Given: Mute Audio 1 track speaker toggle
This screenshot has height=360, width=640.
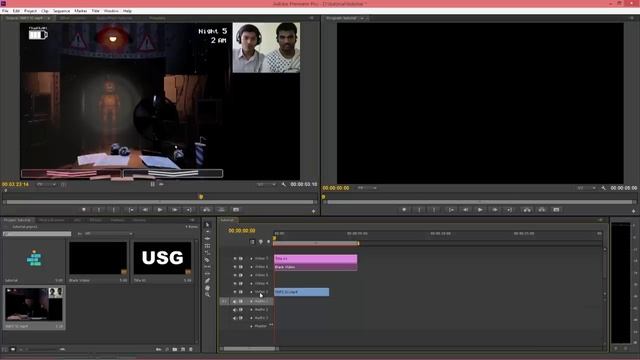Looking at the screenshot, I should (235, 301).
